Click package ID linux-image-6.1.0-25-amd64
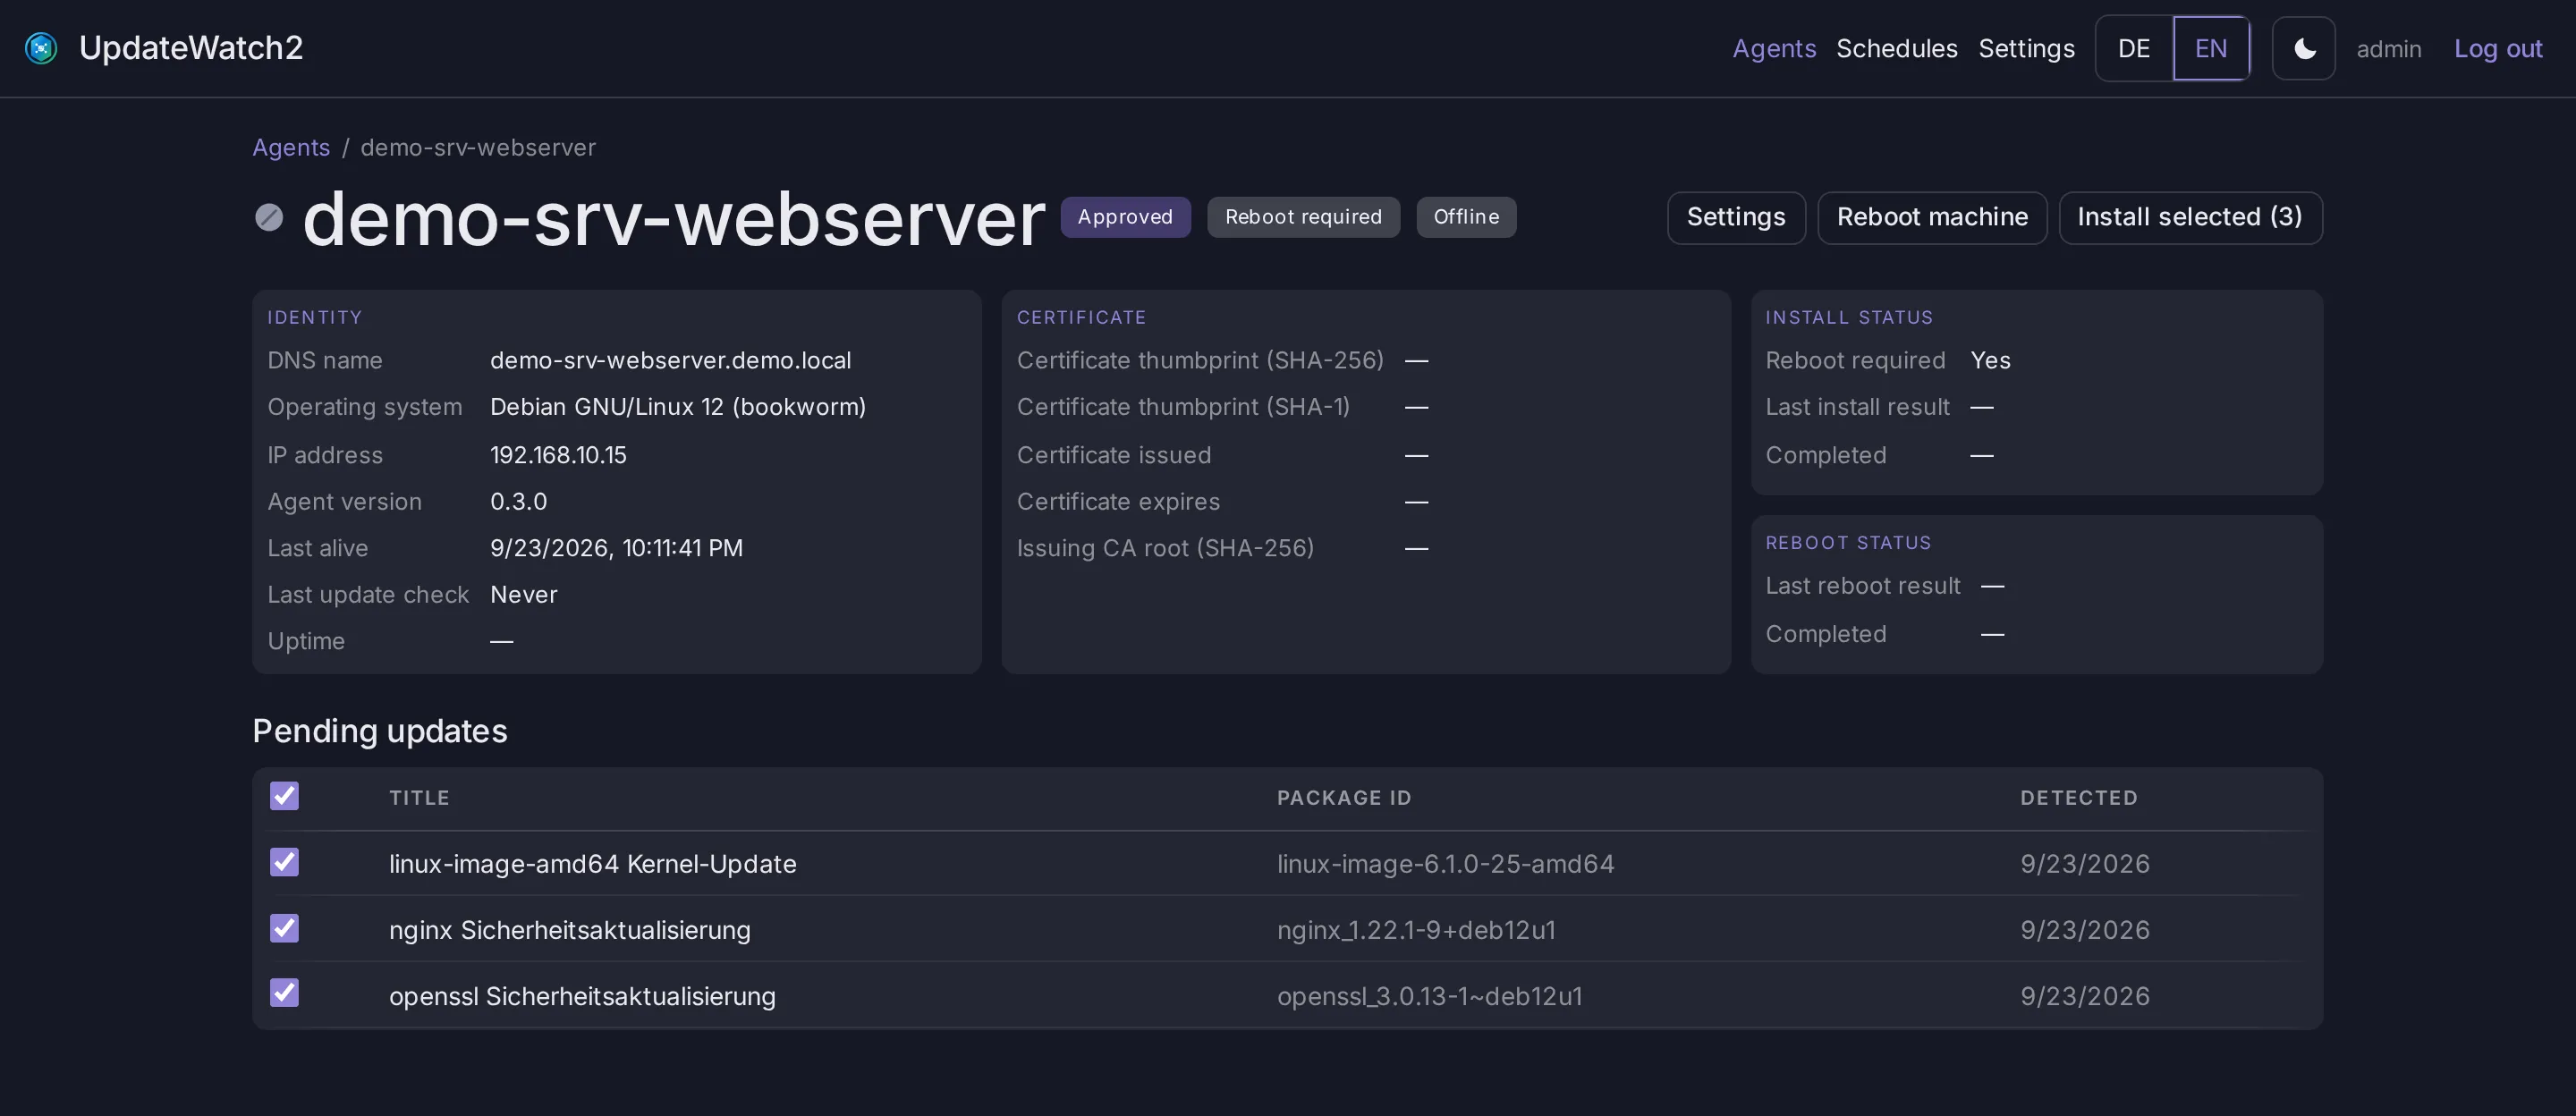The width and height of the screenshot is (2576, 1116). tap(1445, 863)
